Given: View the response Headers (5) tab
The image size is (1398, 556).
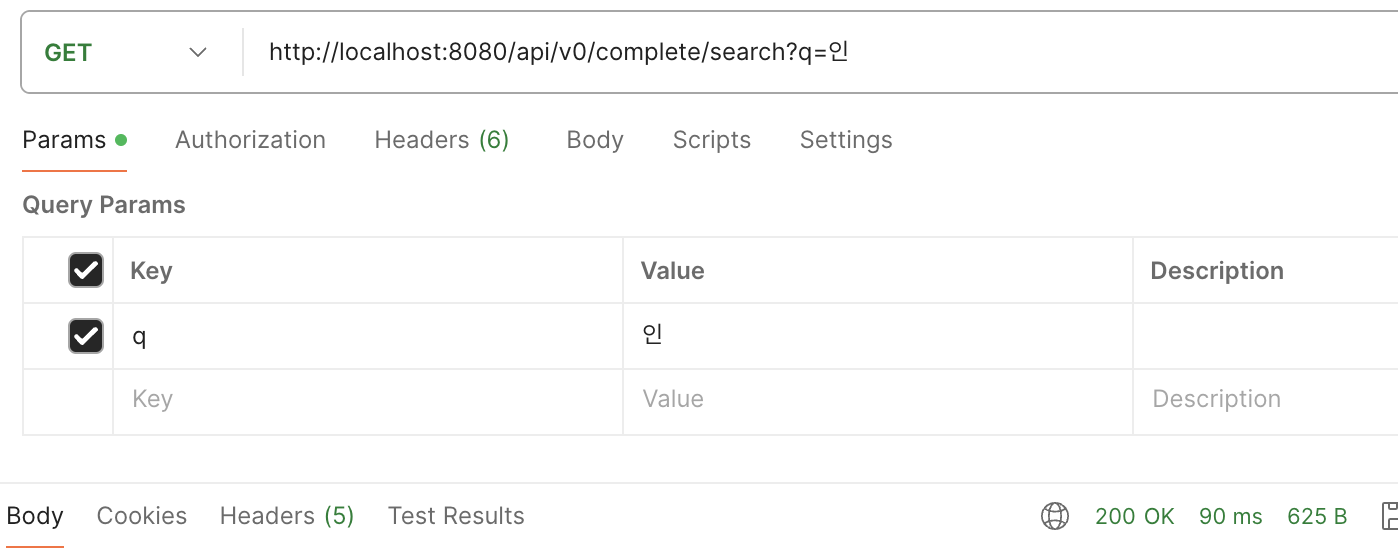Looking at the screenshot, I should click(287, 516).
